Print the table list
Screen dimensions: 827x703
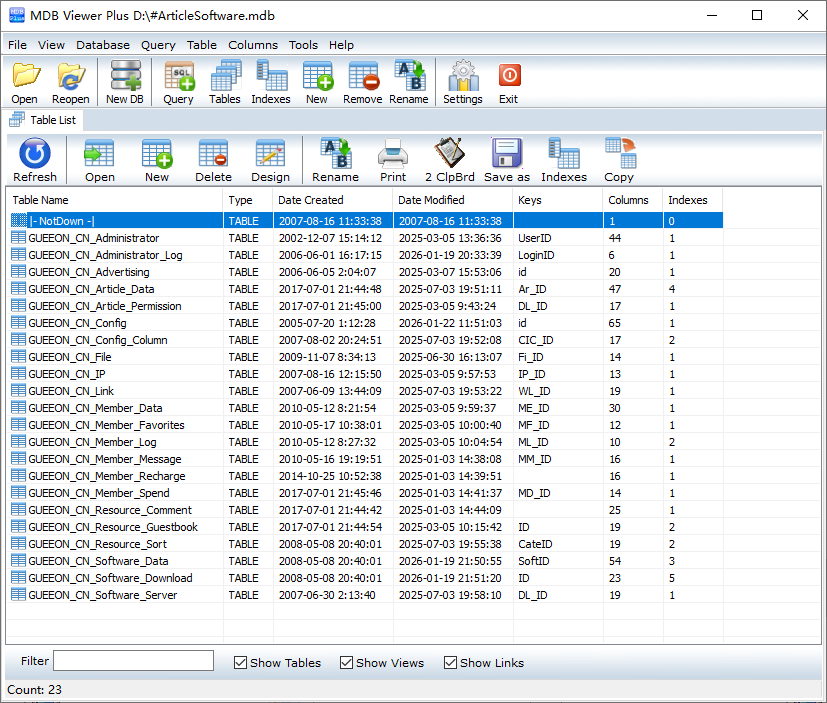click(x=393, y=160)
